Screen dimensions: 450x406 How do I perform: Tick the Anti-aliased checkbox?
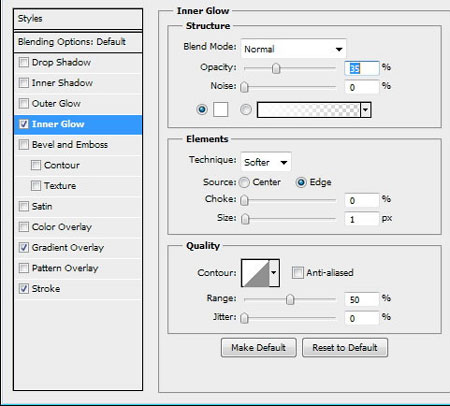298,273
